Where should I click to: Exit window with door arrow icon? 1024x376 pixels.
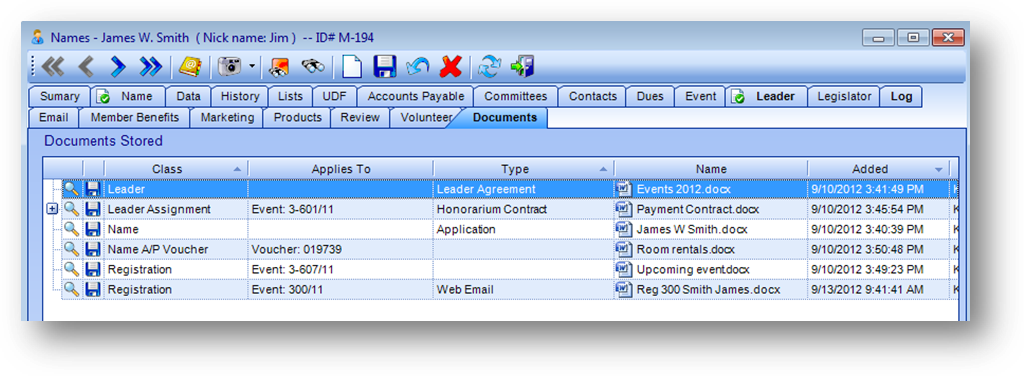[x=523, y=66]
